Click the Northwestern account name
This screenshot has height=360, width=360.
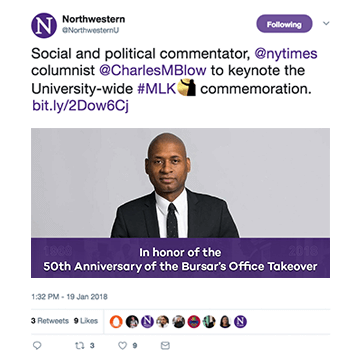(94, 19)
